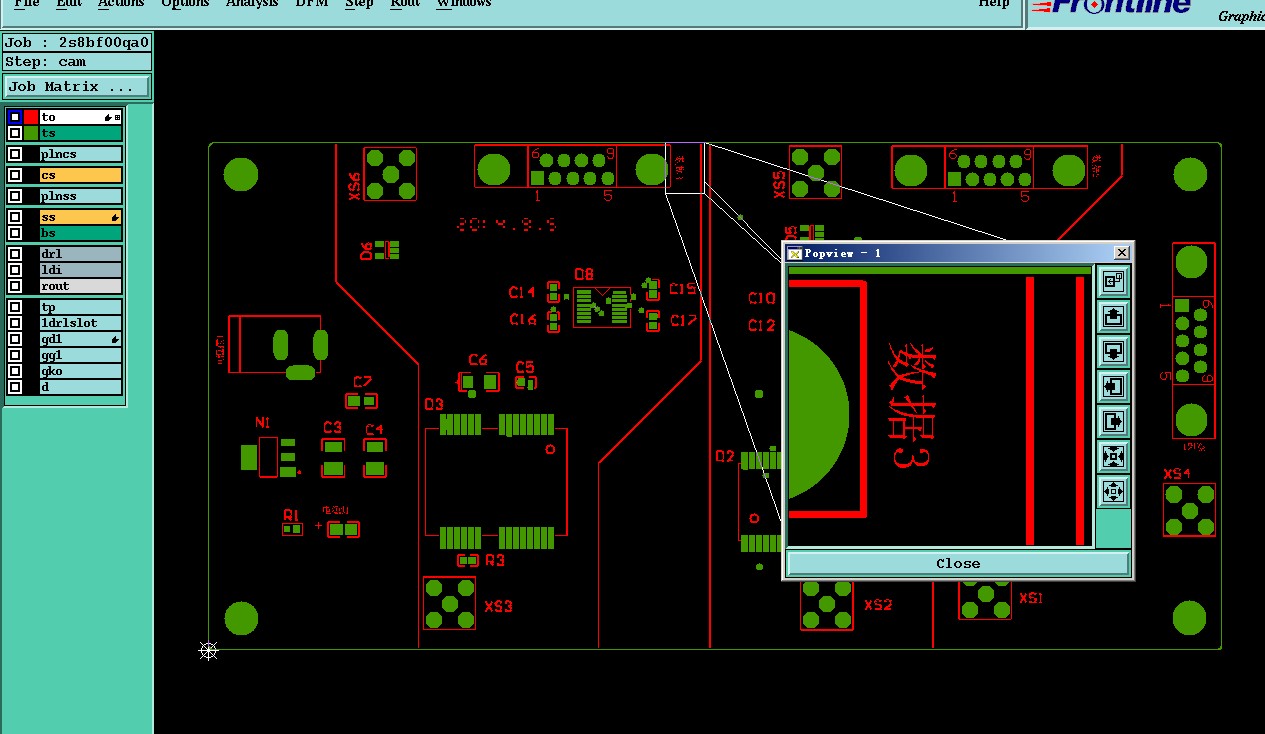Click the C3 component label

click(332, 427)
